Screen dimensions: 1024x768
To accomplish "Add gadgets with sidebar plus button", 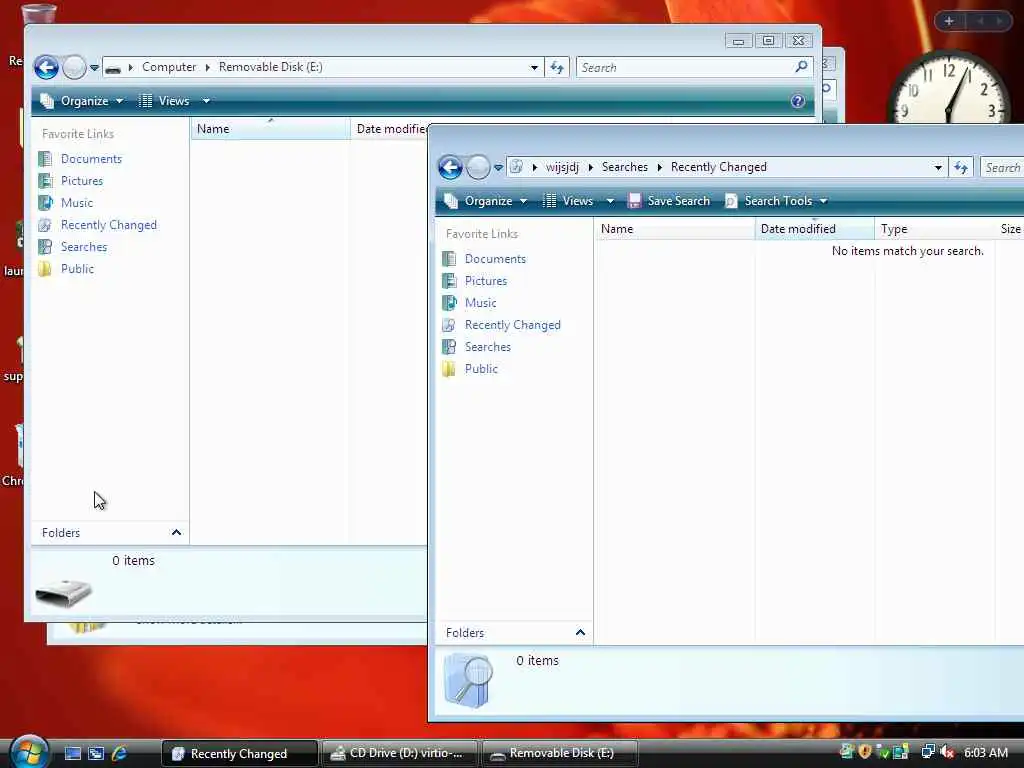I will [x=949, y=21].
